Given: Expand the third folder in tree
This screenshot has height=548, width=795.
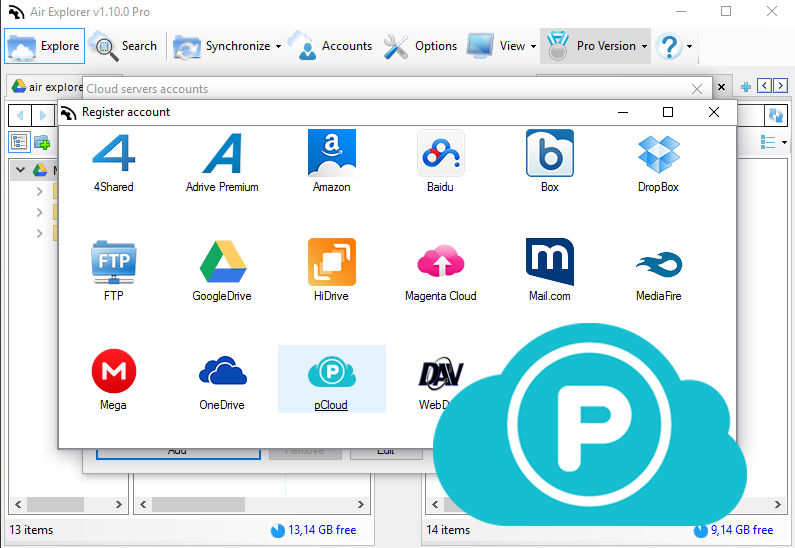Looking at the screenshot, I should pyautogui.click(x=39, y=233).
